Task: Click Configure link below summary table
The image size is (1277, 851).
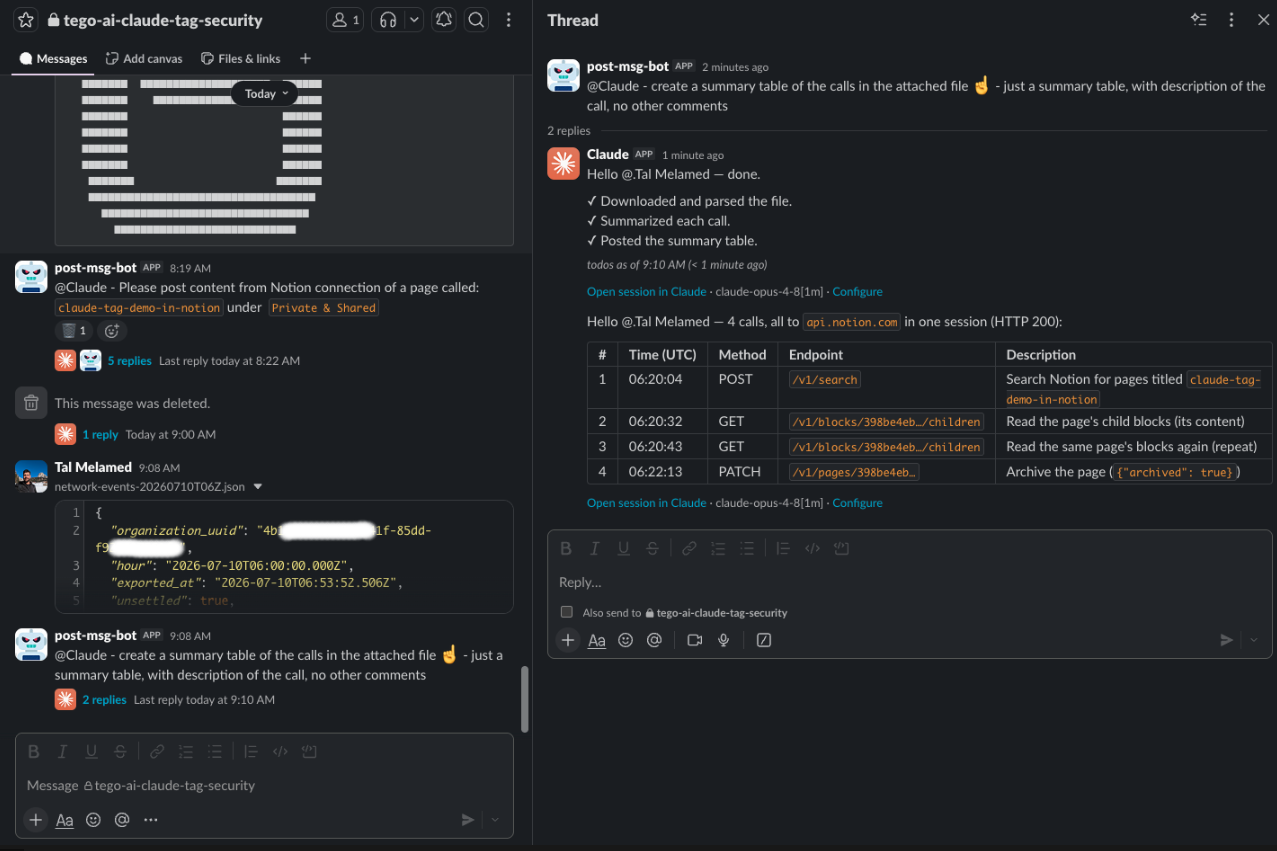Action: click(857, 503)
